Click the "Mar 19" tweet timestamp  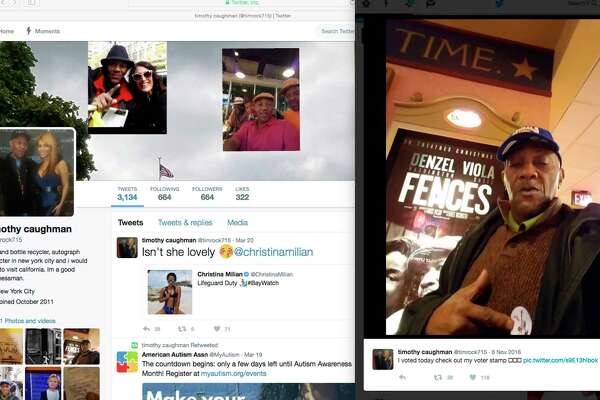pos(253,354)
